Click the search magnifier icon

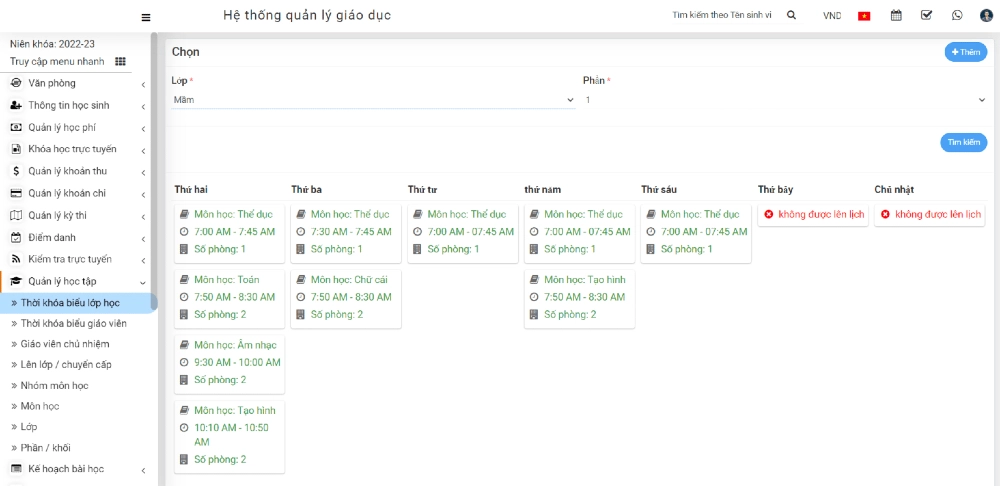coord(791,15)
